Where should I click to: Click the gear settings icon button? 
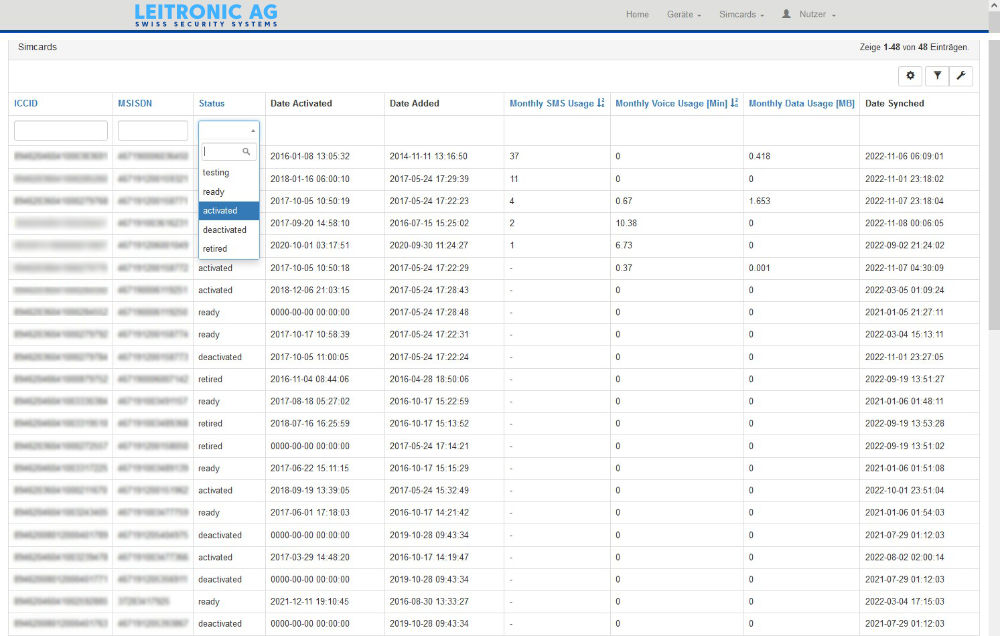[910, 75]
